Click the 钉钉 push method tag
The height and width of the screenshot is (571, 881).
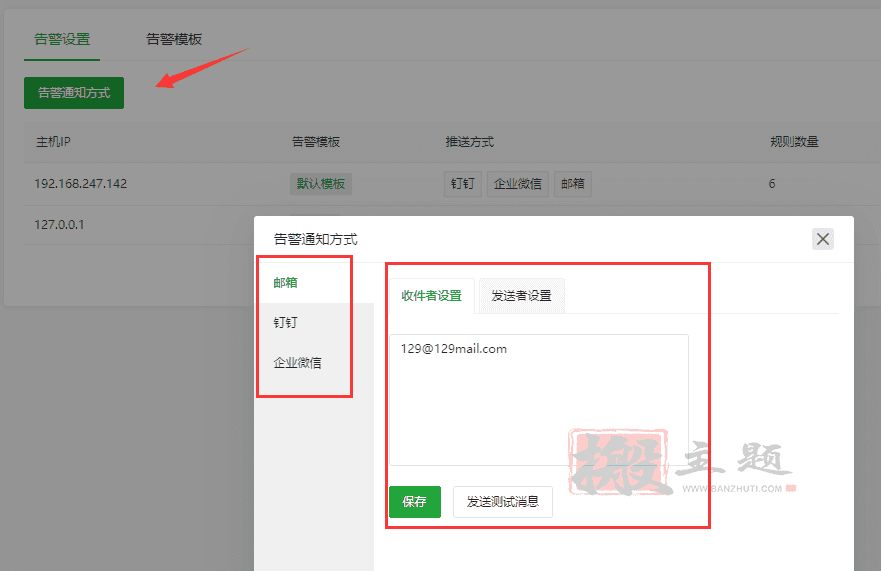[462, 184]
